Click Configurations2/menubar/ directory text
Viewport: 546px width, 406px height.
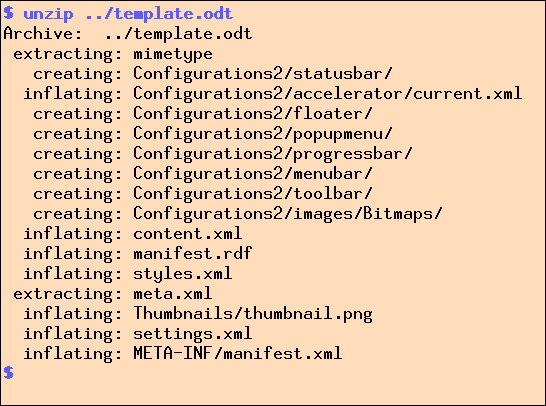click(x=253, y=174)
